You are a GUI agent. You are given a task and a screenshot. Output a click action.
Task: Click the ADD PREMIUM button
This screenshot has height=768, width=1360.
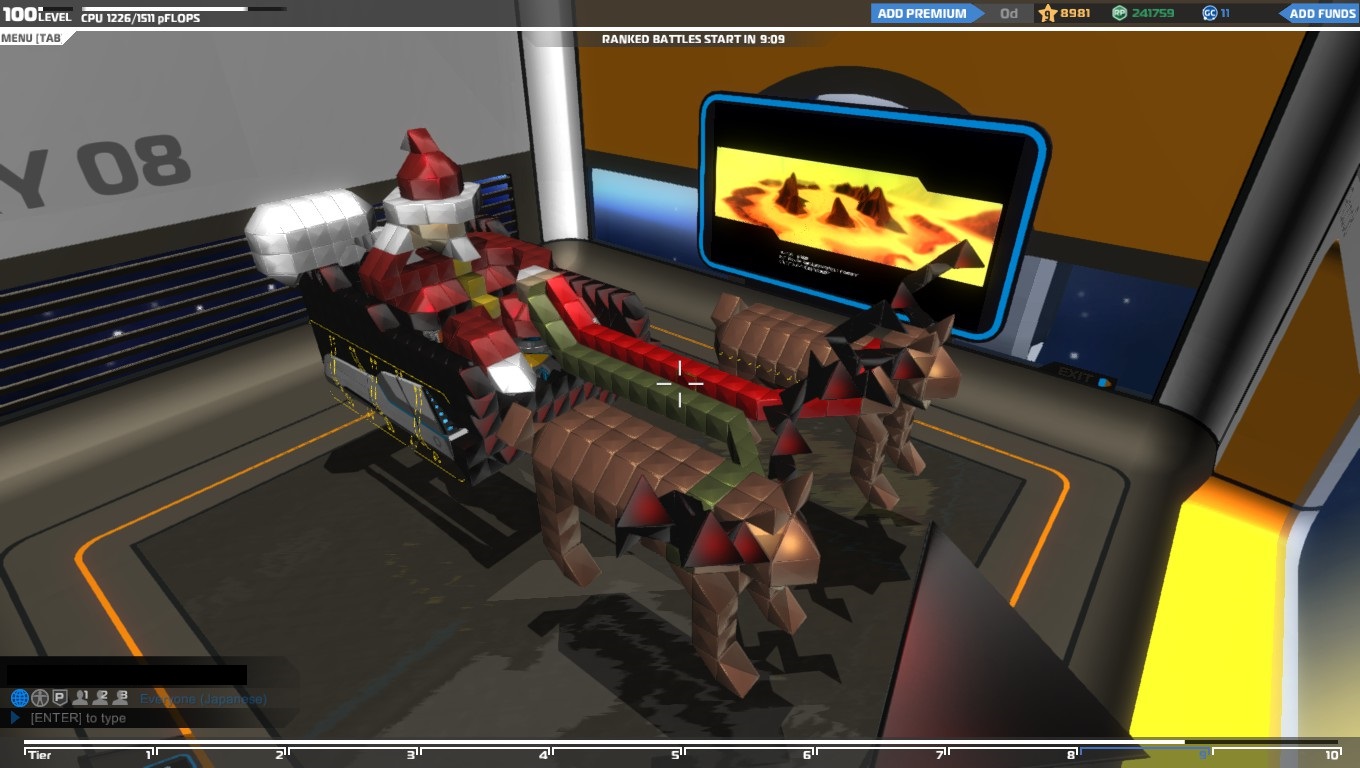(x=926, y=13)
